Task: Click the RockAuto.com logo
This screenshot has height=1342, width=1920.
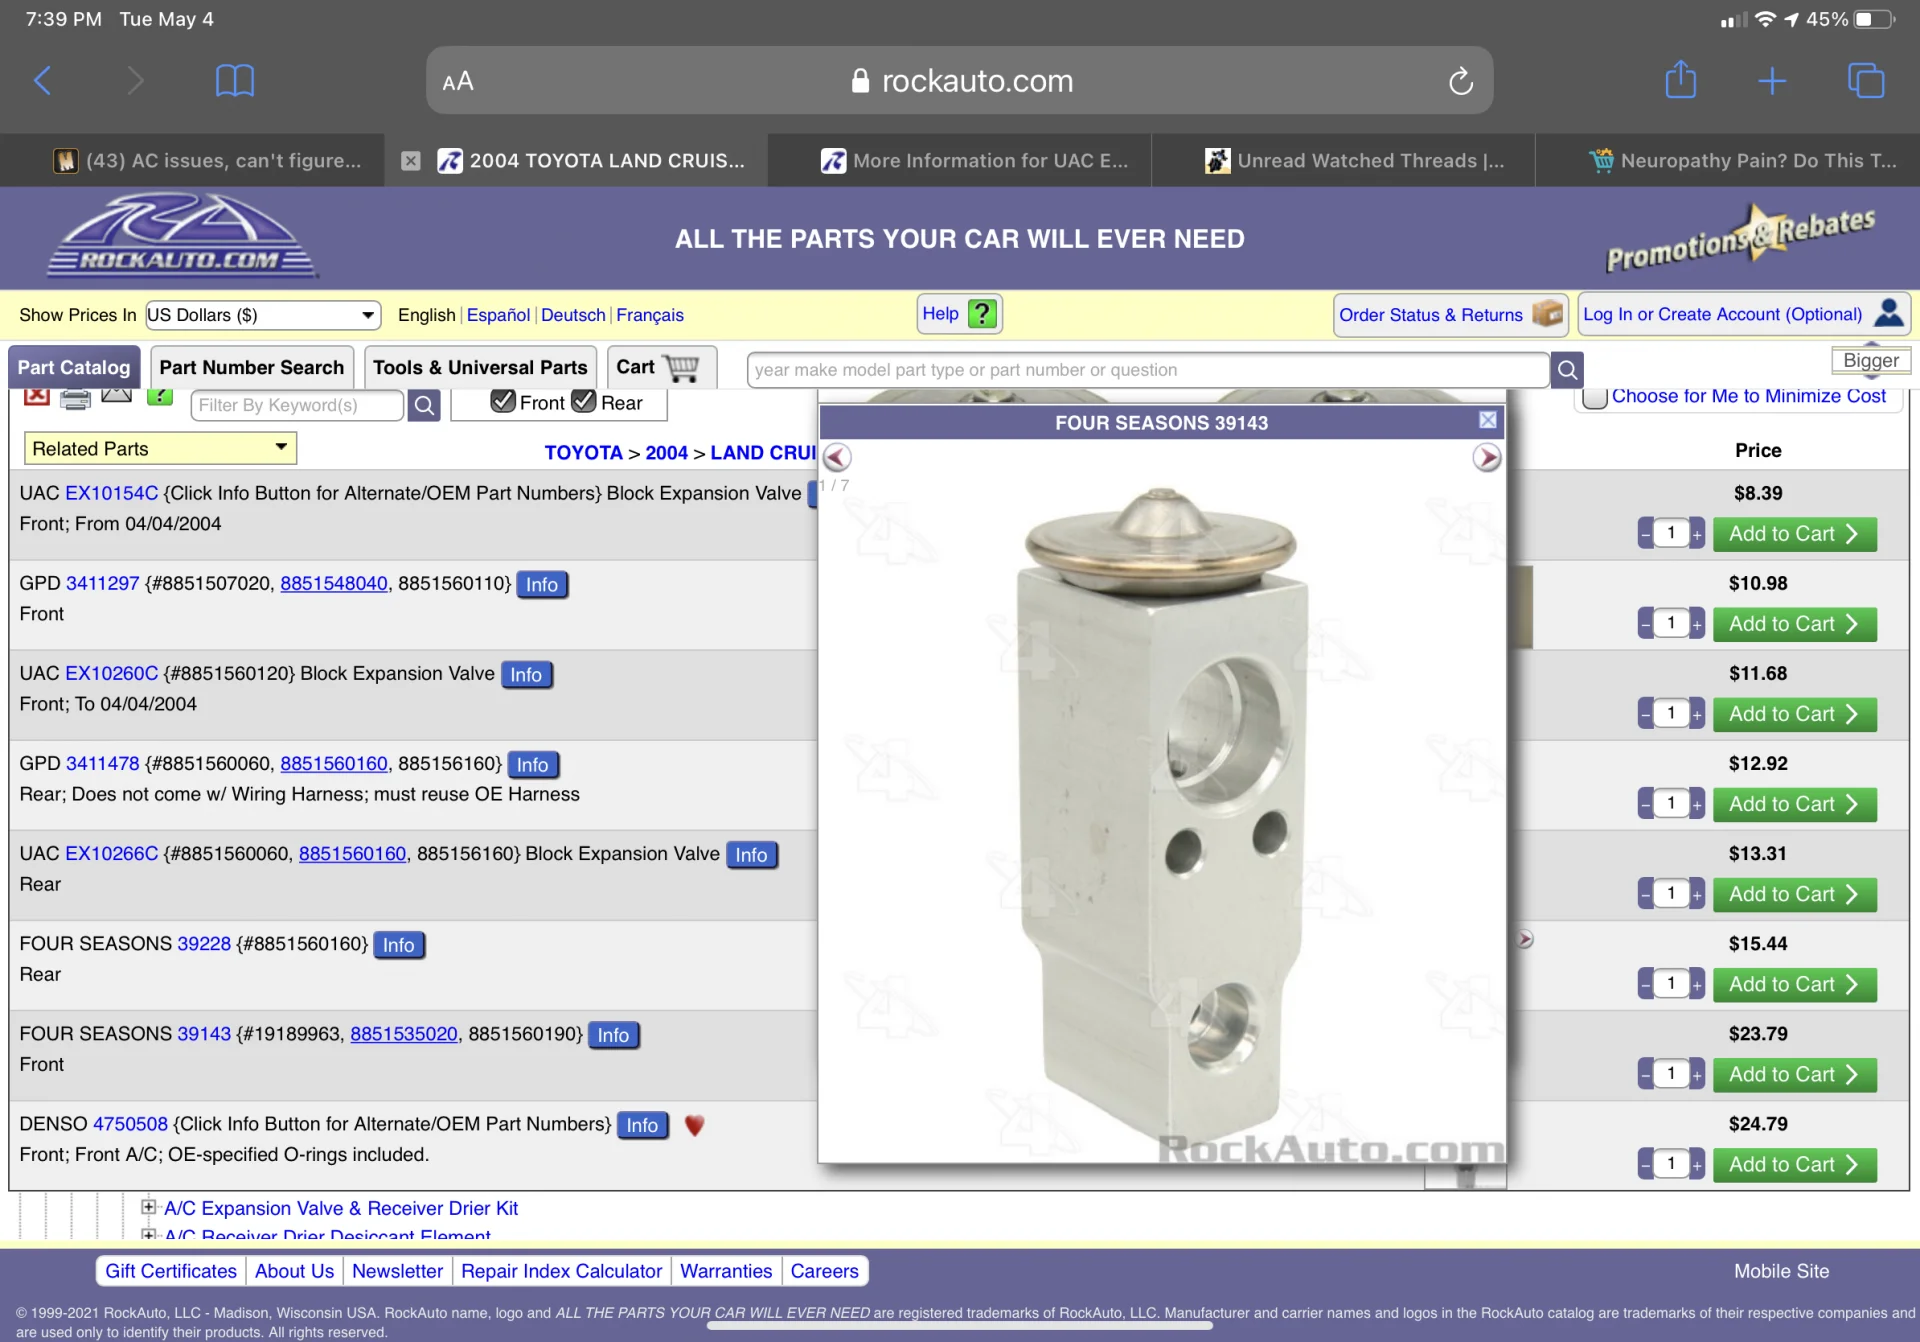Action: point(182,236)
